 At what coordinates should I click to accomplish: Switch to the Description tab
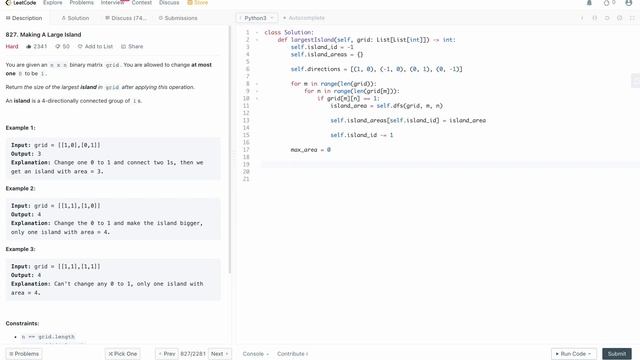[x=24, y=18]
